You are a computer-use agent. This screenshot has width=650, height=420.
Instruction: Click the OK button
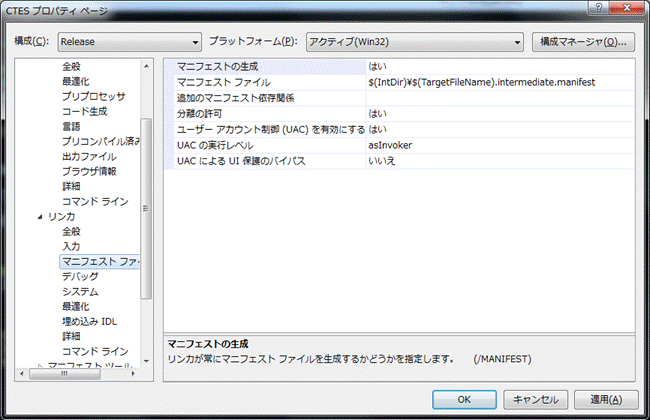464,400
